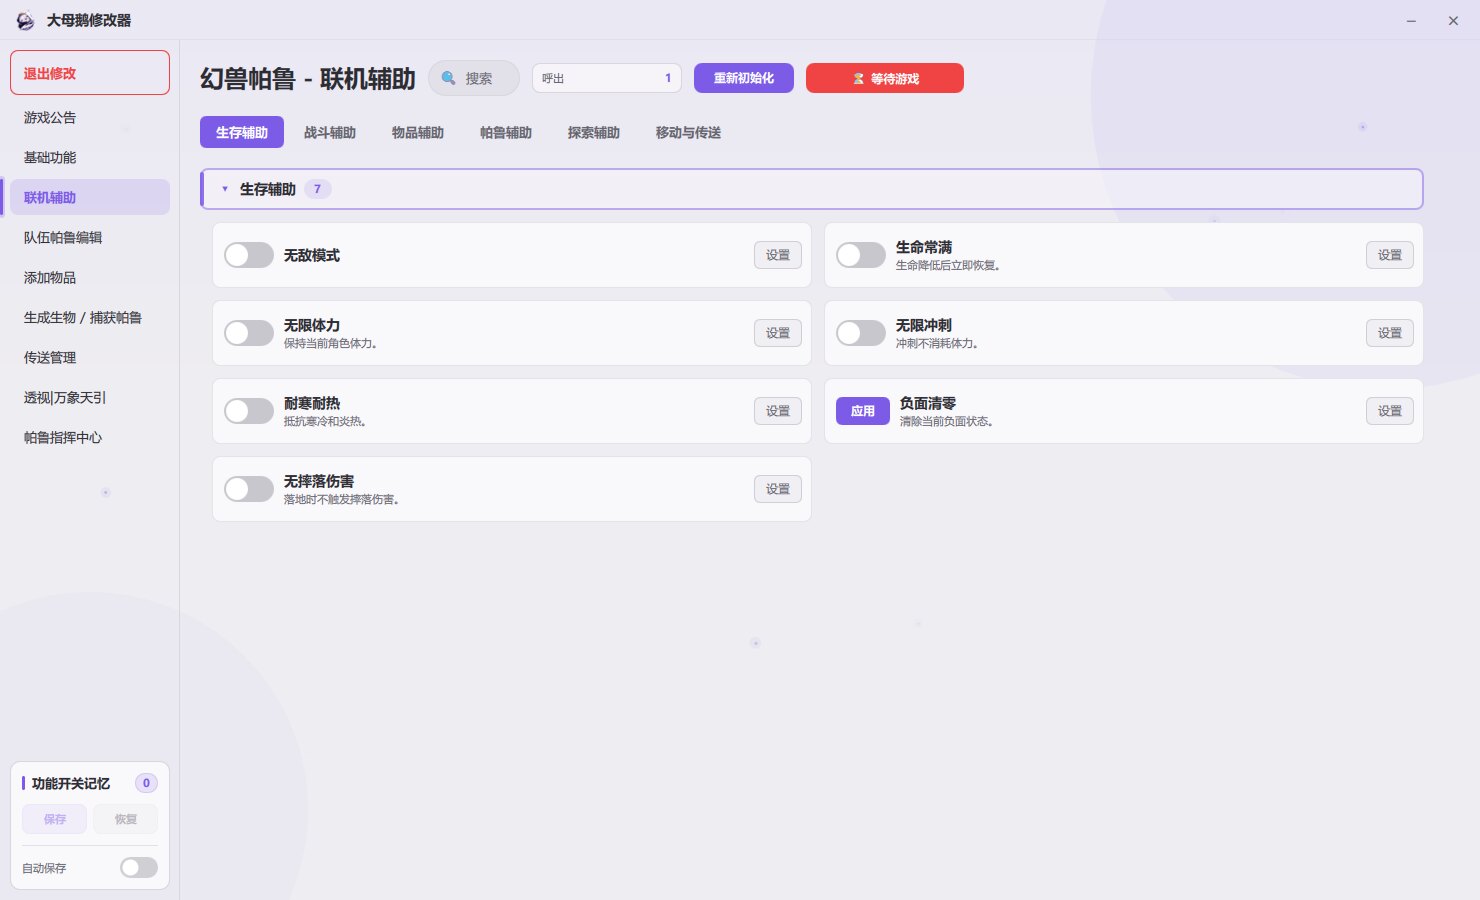Open 设置 for 无敌模式
1480x900 pixels.
tap(778, 255)
